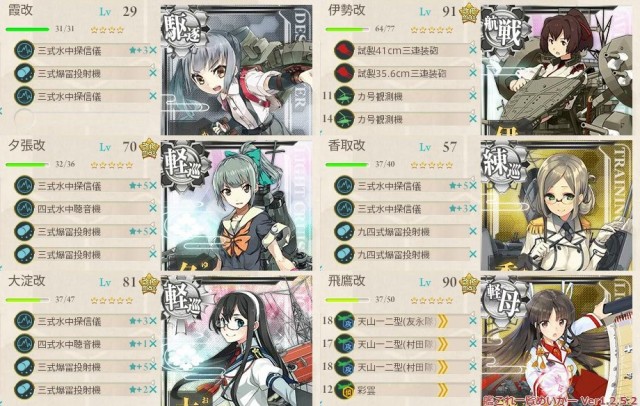The height and width of the screenshot is (406, 640).
Task: Select the empty fourth slot of 霞改
Action: click(x=24, y=118)
